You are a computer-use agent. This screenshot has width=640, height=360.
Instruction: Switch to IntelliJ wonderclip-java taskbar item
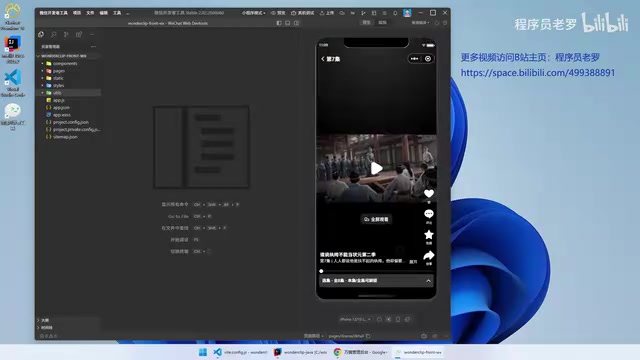click(x=300, y=352)
